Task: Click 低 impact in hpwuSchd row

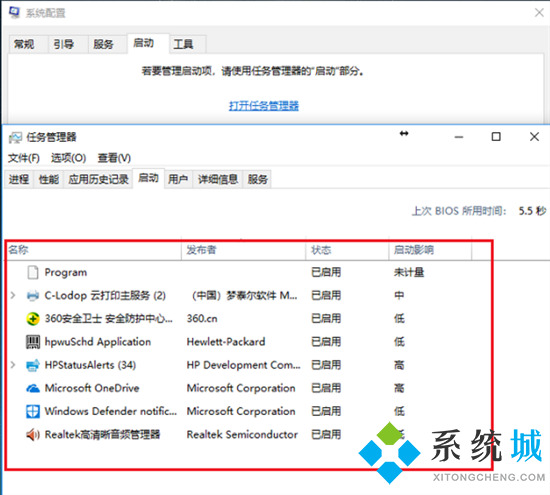Action: pos(399,342)
